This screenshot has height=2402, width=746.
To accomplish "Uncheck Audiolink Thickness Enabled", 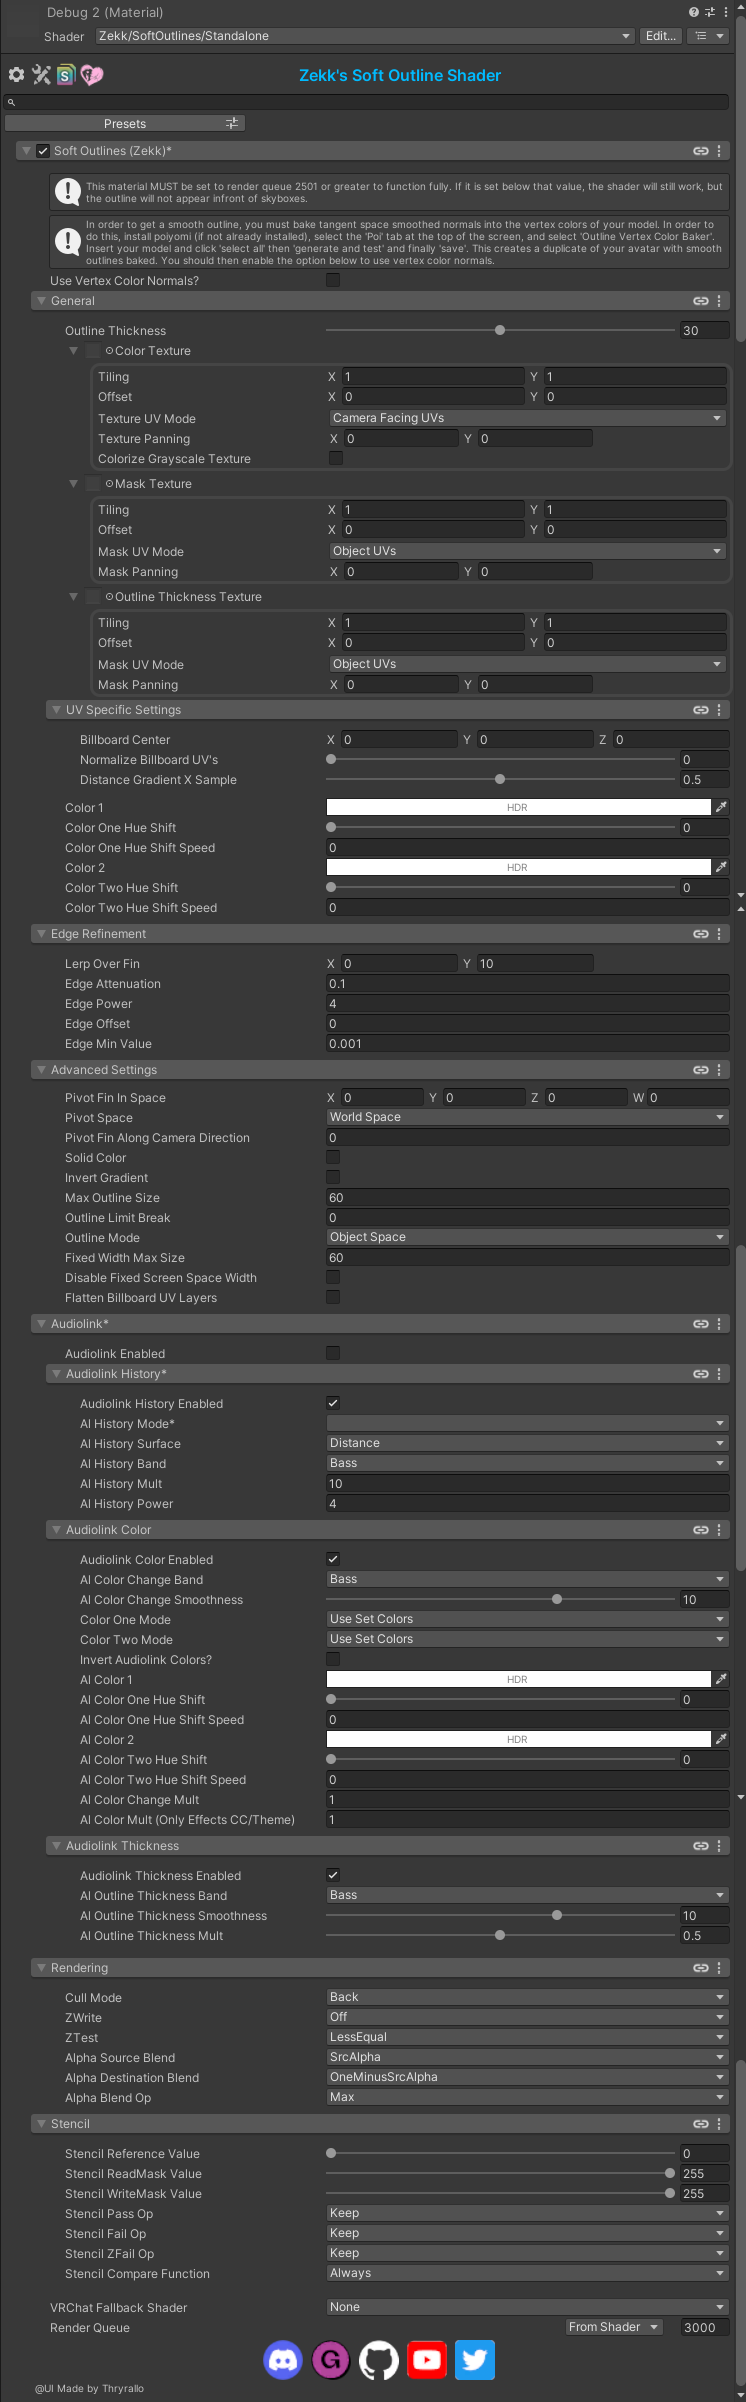I will pyautogui.click(x=333, y=1875).
